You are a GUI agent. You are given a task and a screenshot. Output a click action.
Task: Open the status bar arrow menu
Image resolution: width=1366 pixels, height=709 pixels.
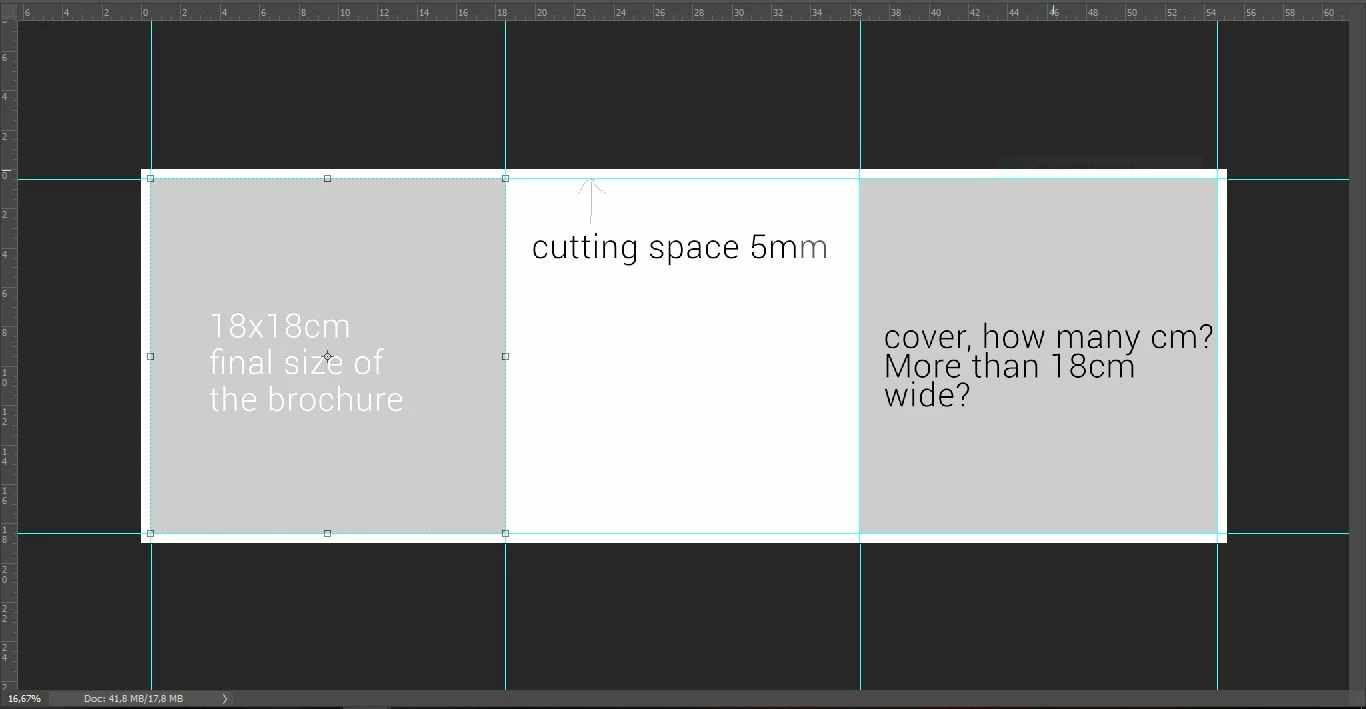point(224,698)
